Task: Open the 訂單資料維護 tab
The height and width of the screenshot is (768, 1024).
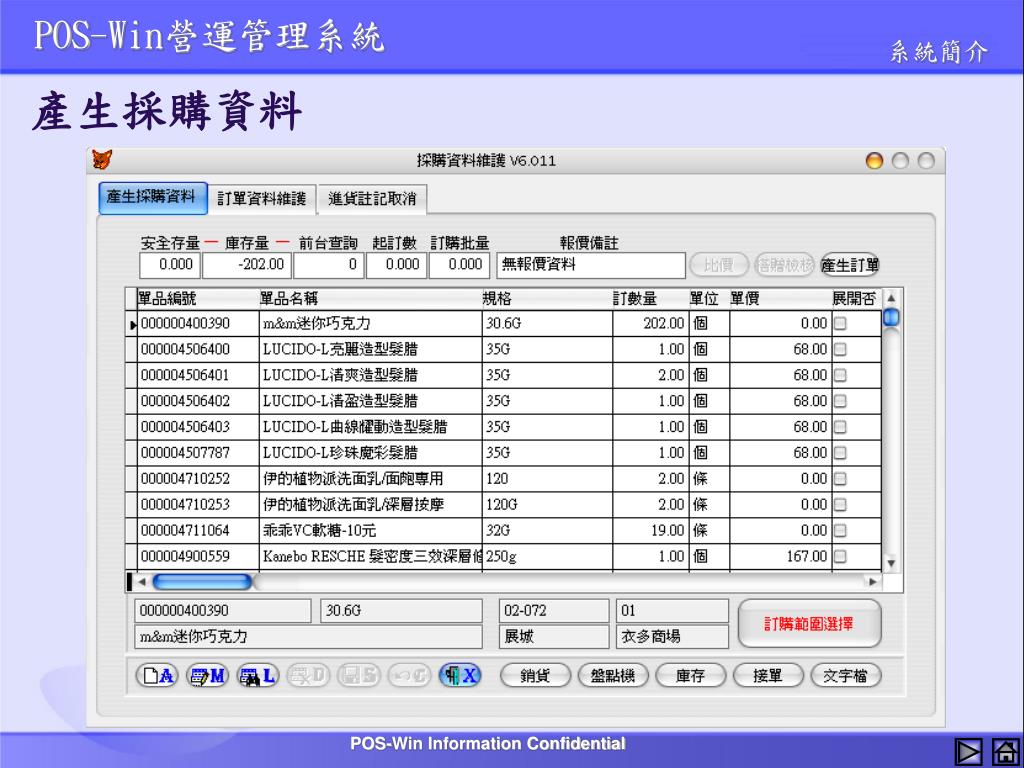Action: click(262, 199)
